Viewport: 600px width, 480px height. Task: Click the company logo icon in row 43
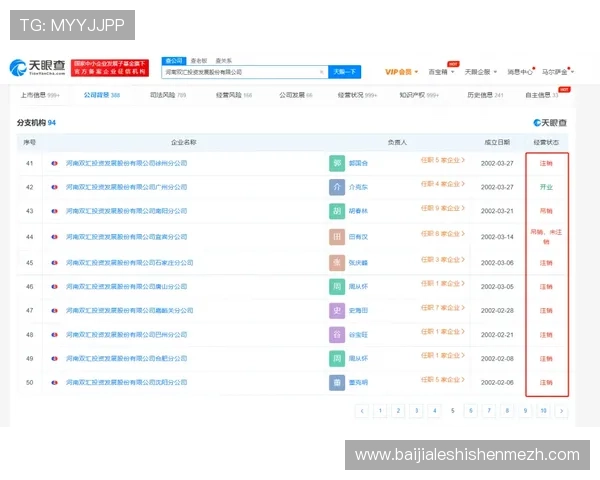point(54,211)
